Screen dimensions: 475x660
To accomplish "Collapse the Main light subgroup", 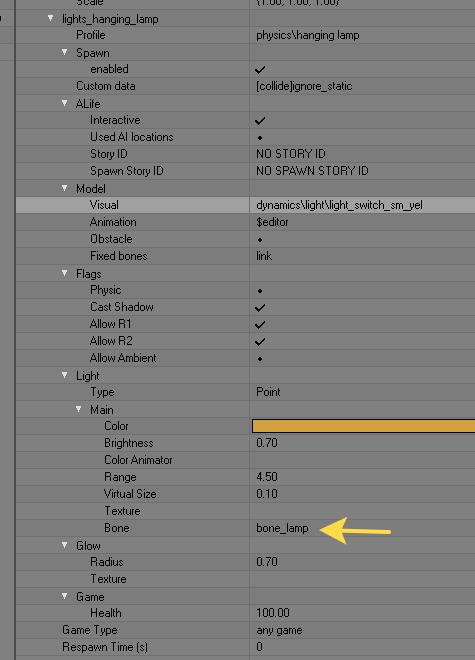I will click(78, 409).
